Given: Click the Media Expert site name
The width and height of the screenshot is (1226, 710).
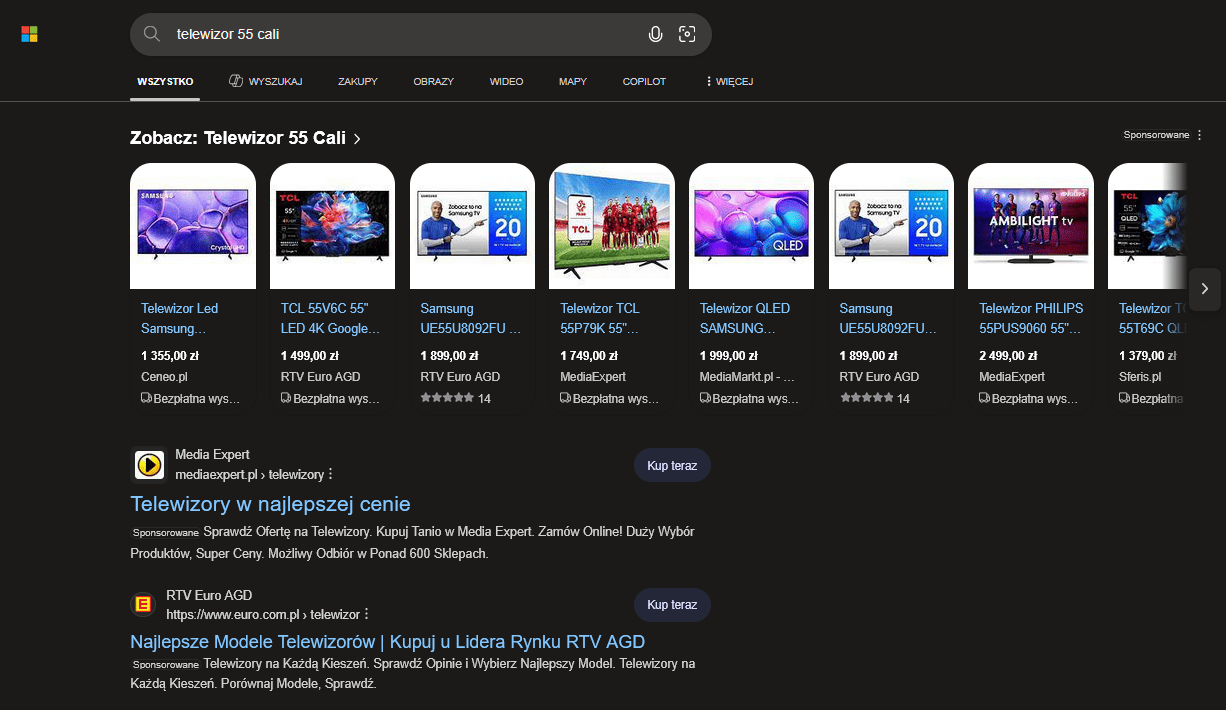Looking at the screenshot, I should tap(212, 455).
